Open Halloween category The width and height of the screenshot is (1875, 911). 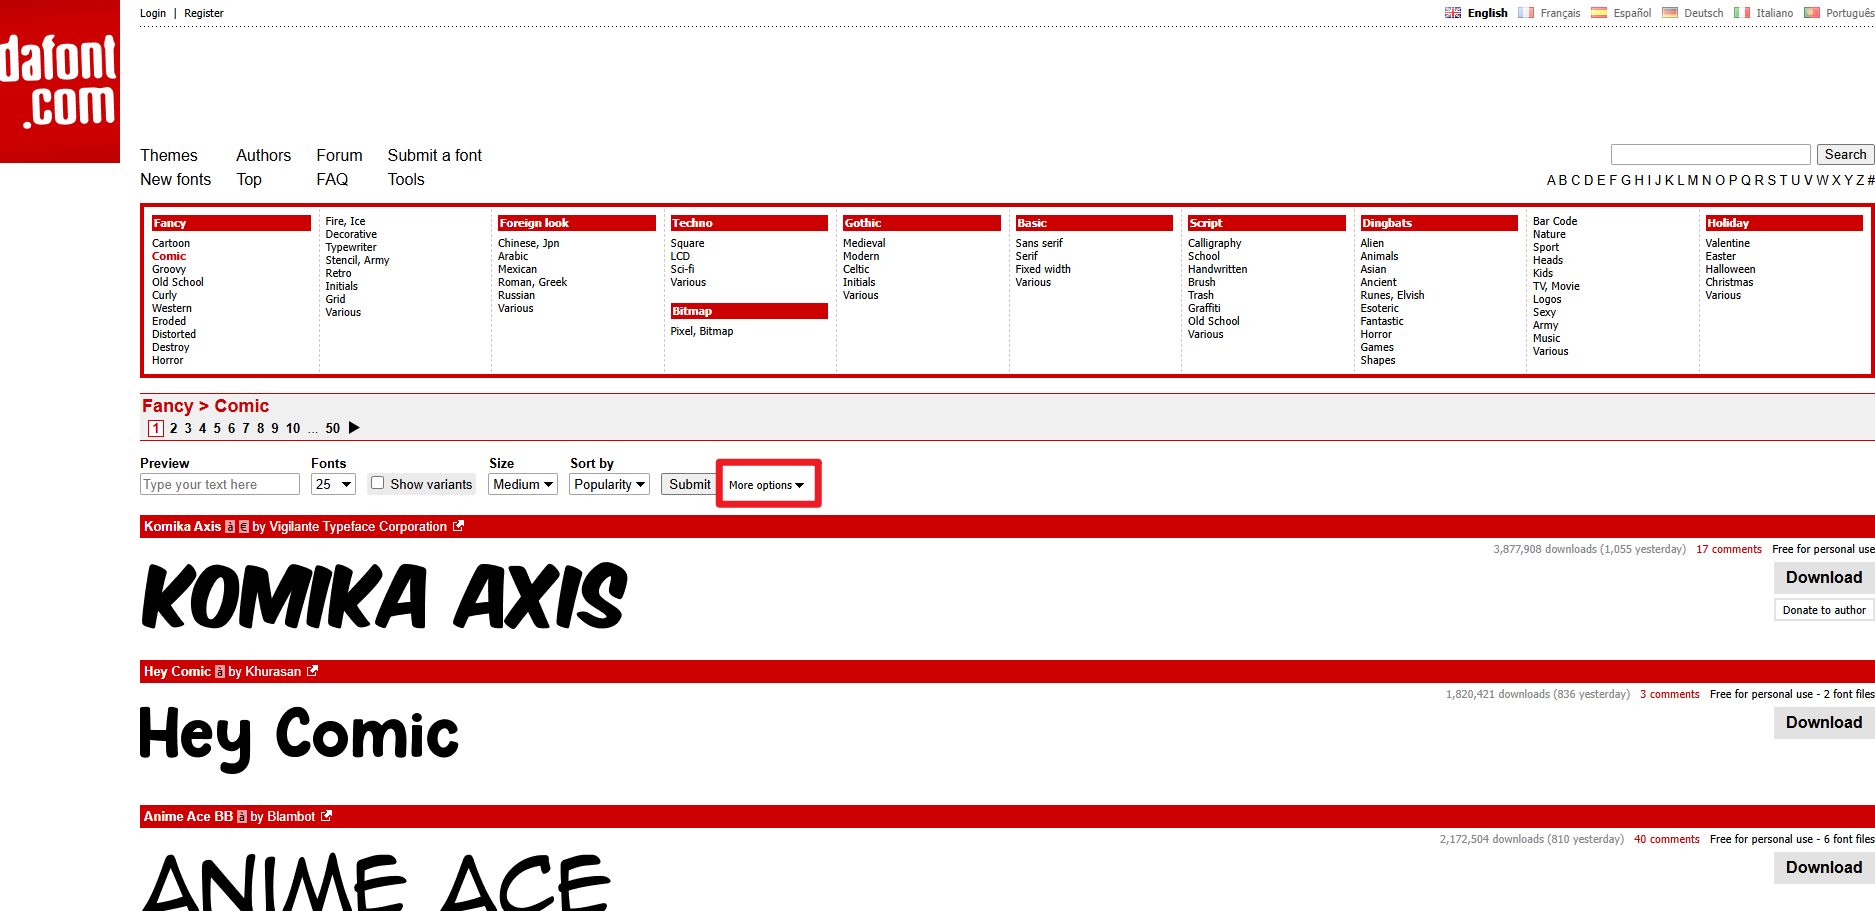(x=1731, y=269)
